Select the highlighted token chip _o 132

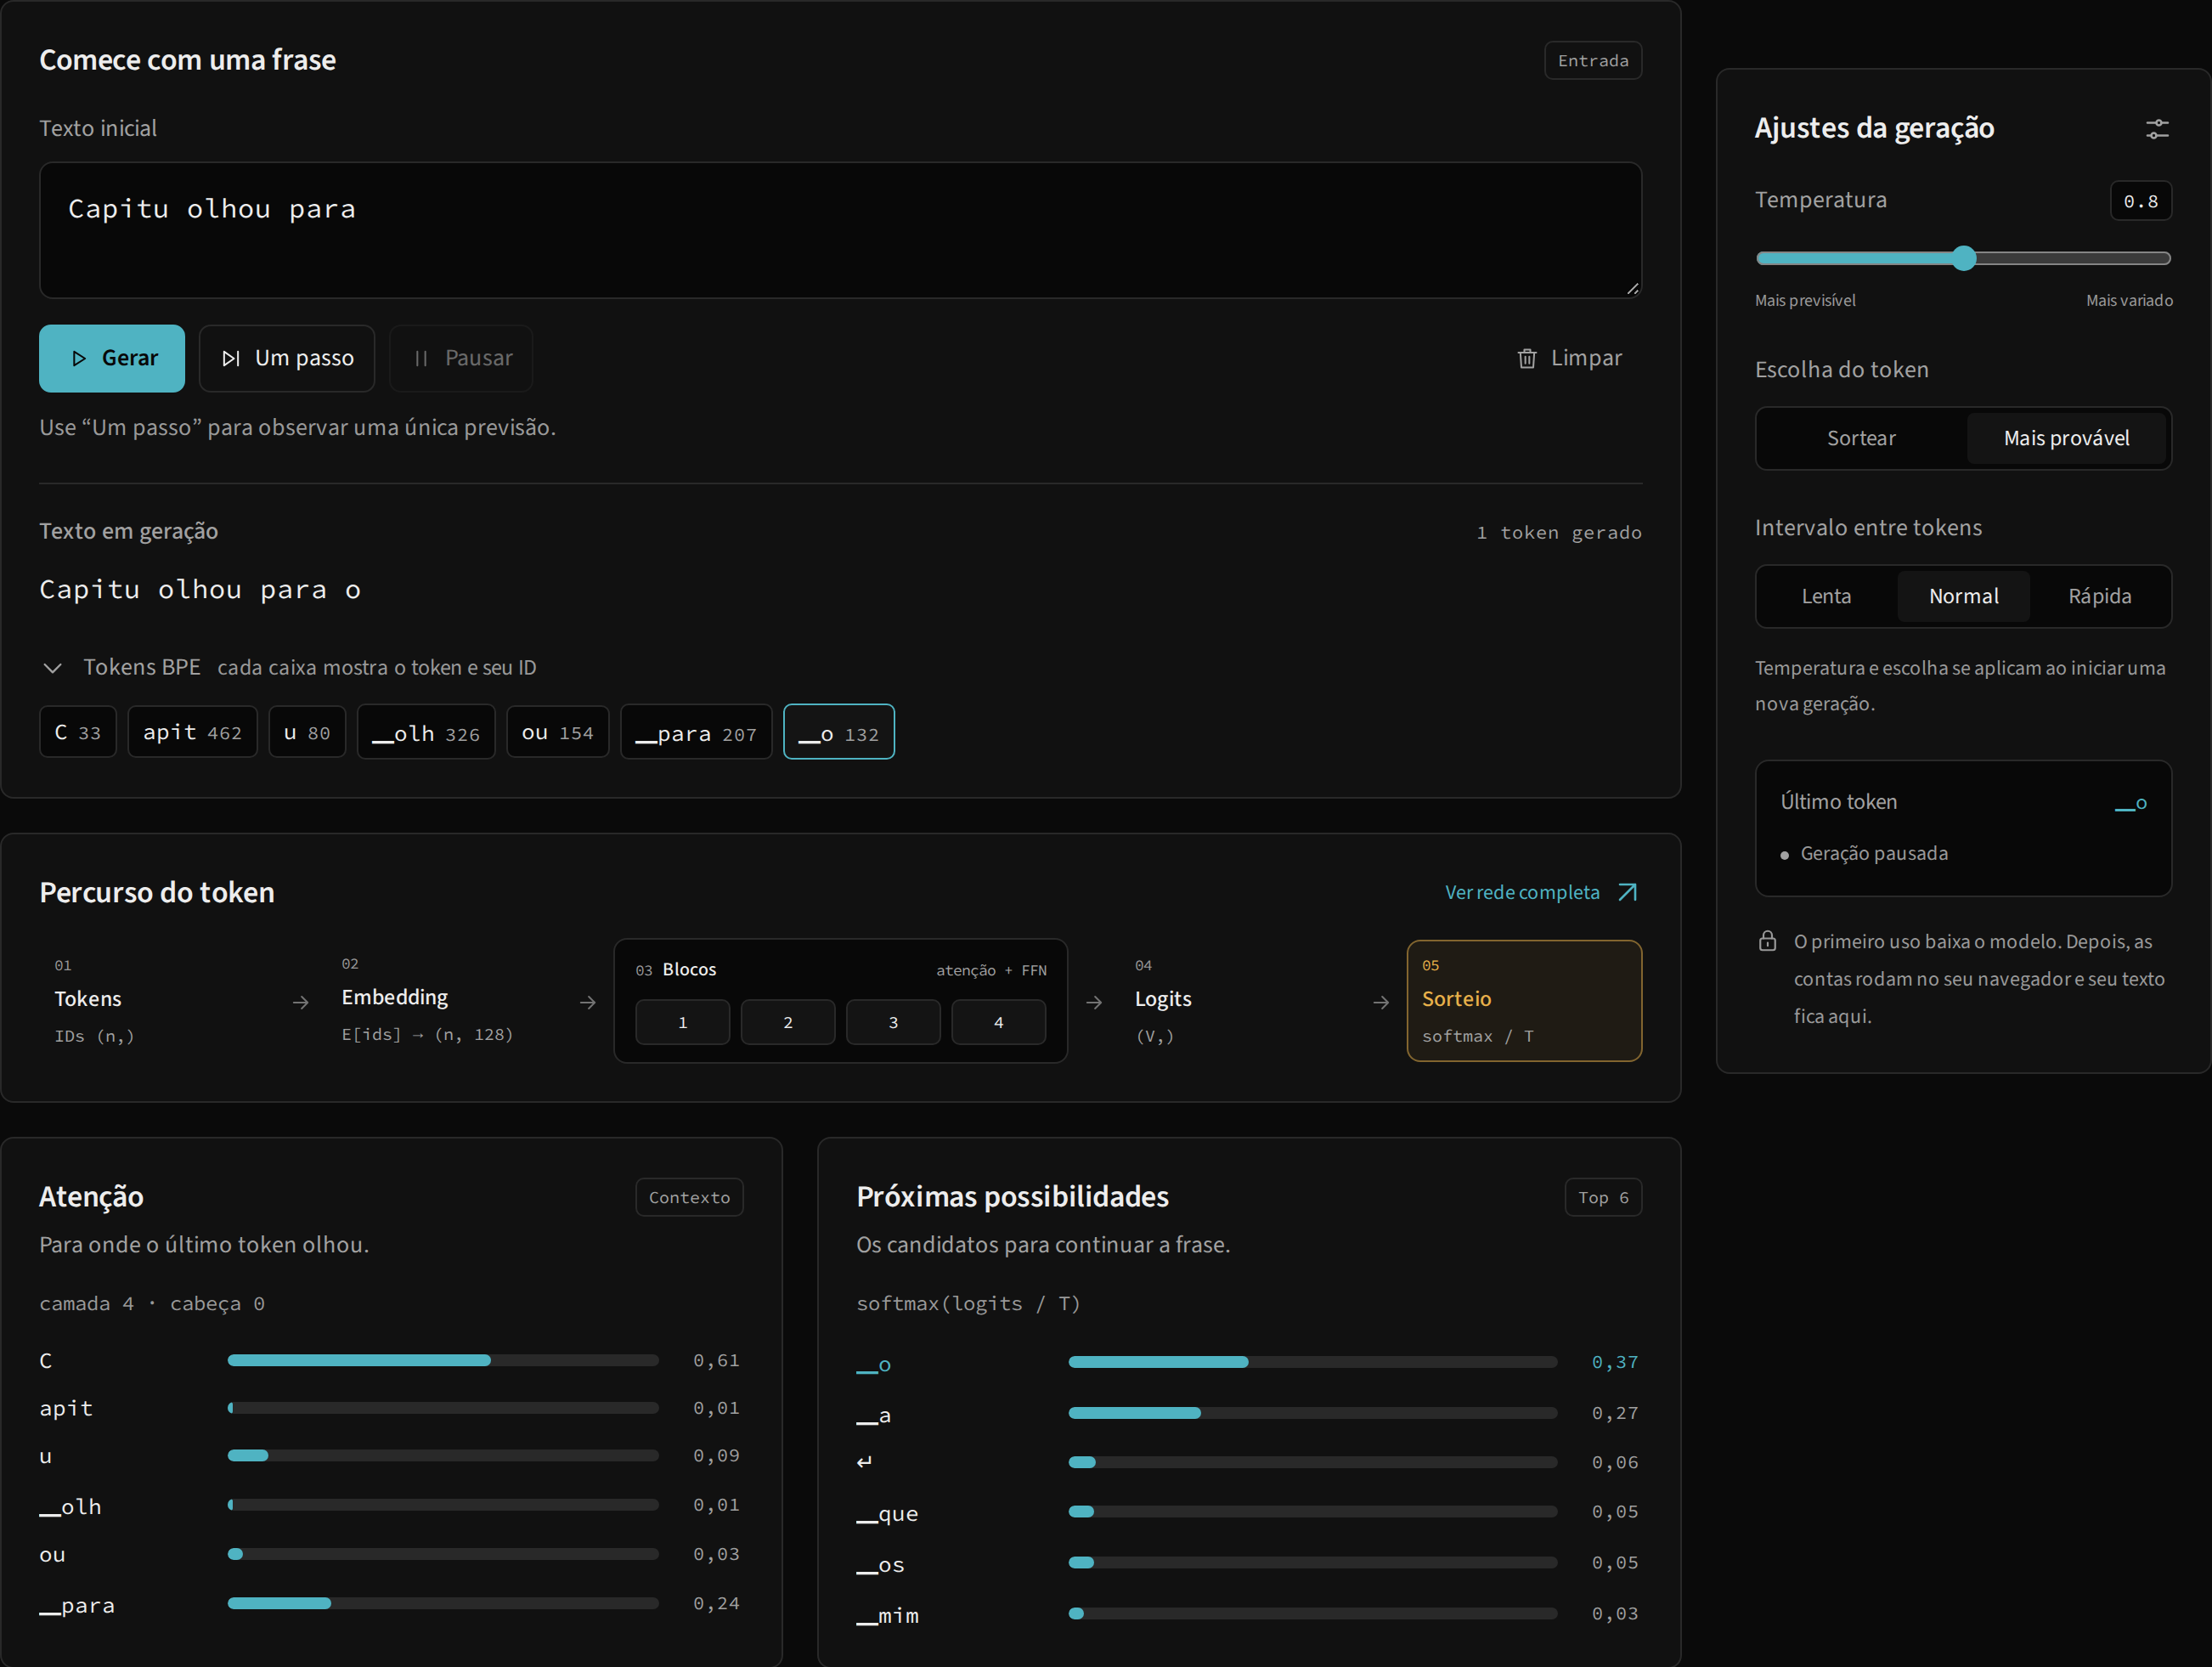click(x=838, y=732)
